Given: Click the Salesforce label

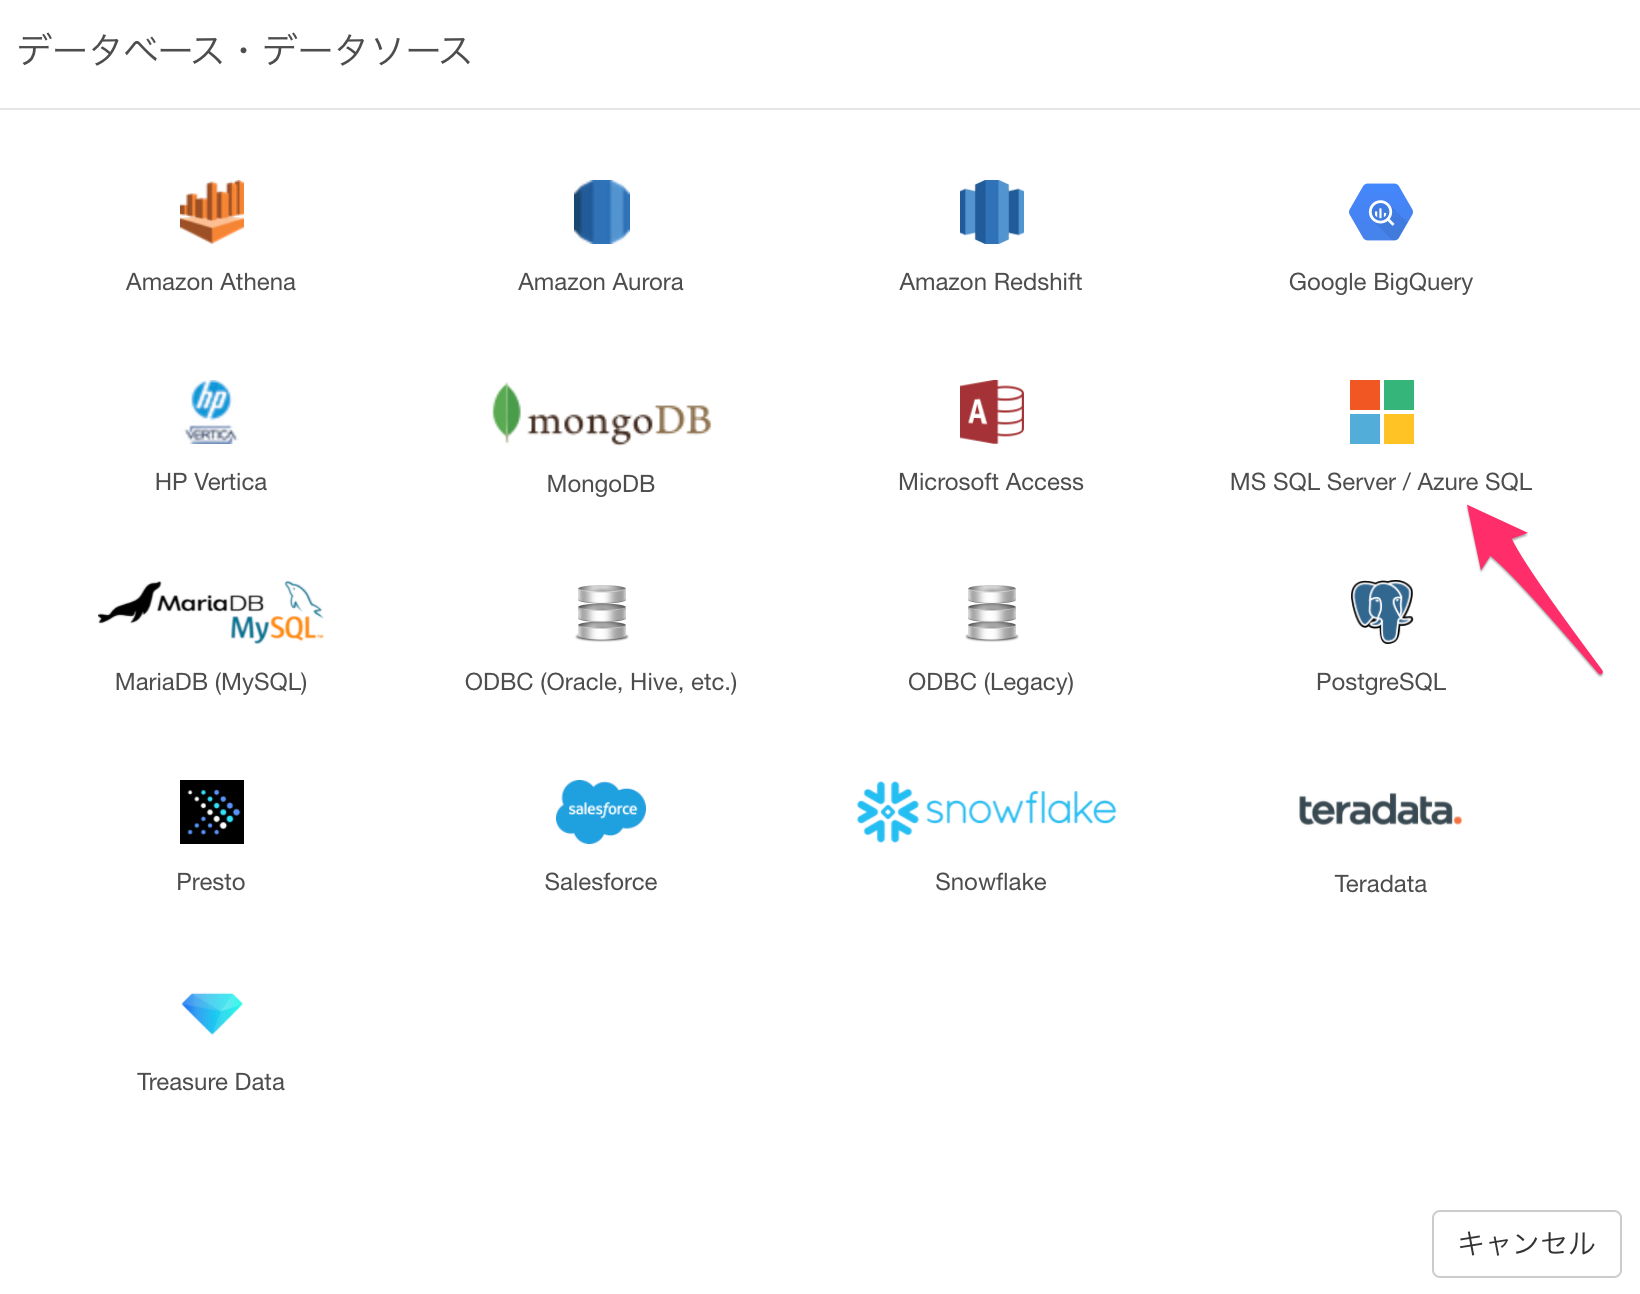Looking at the screenshot, I should pos(601,882).
